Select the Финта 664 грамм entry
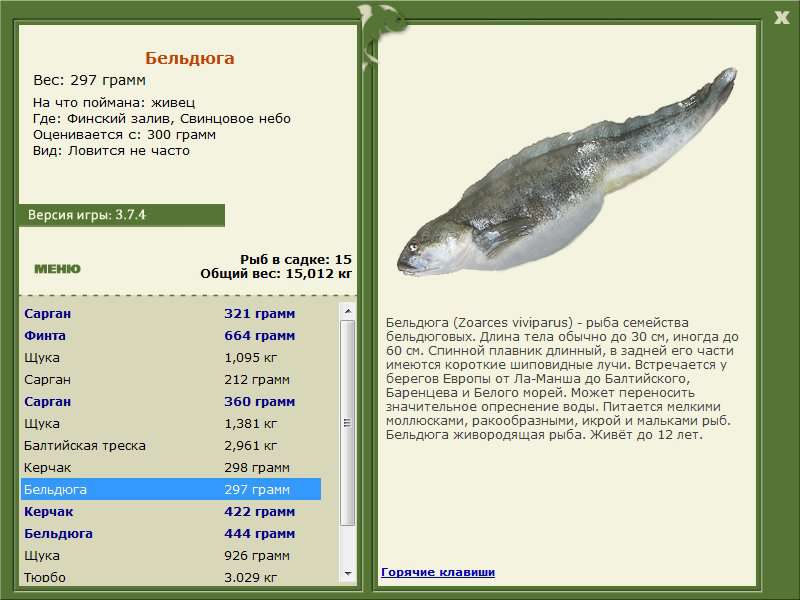Image resolution: width=800 pixels, height=600 pixels. [170, 336]
